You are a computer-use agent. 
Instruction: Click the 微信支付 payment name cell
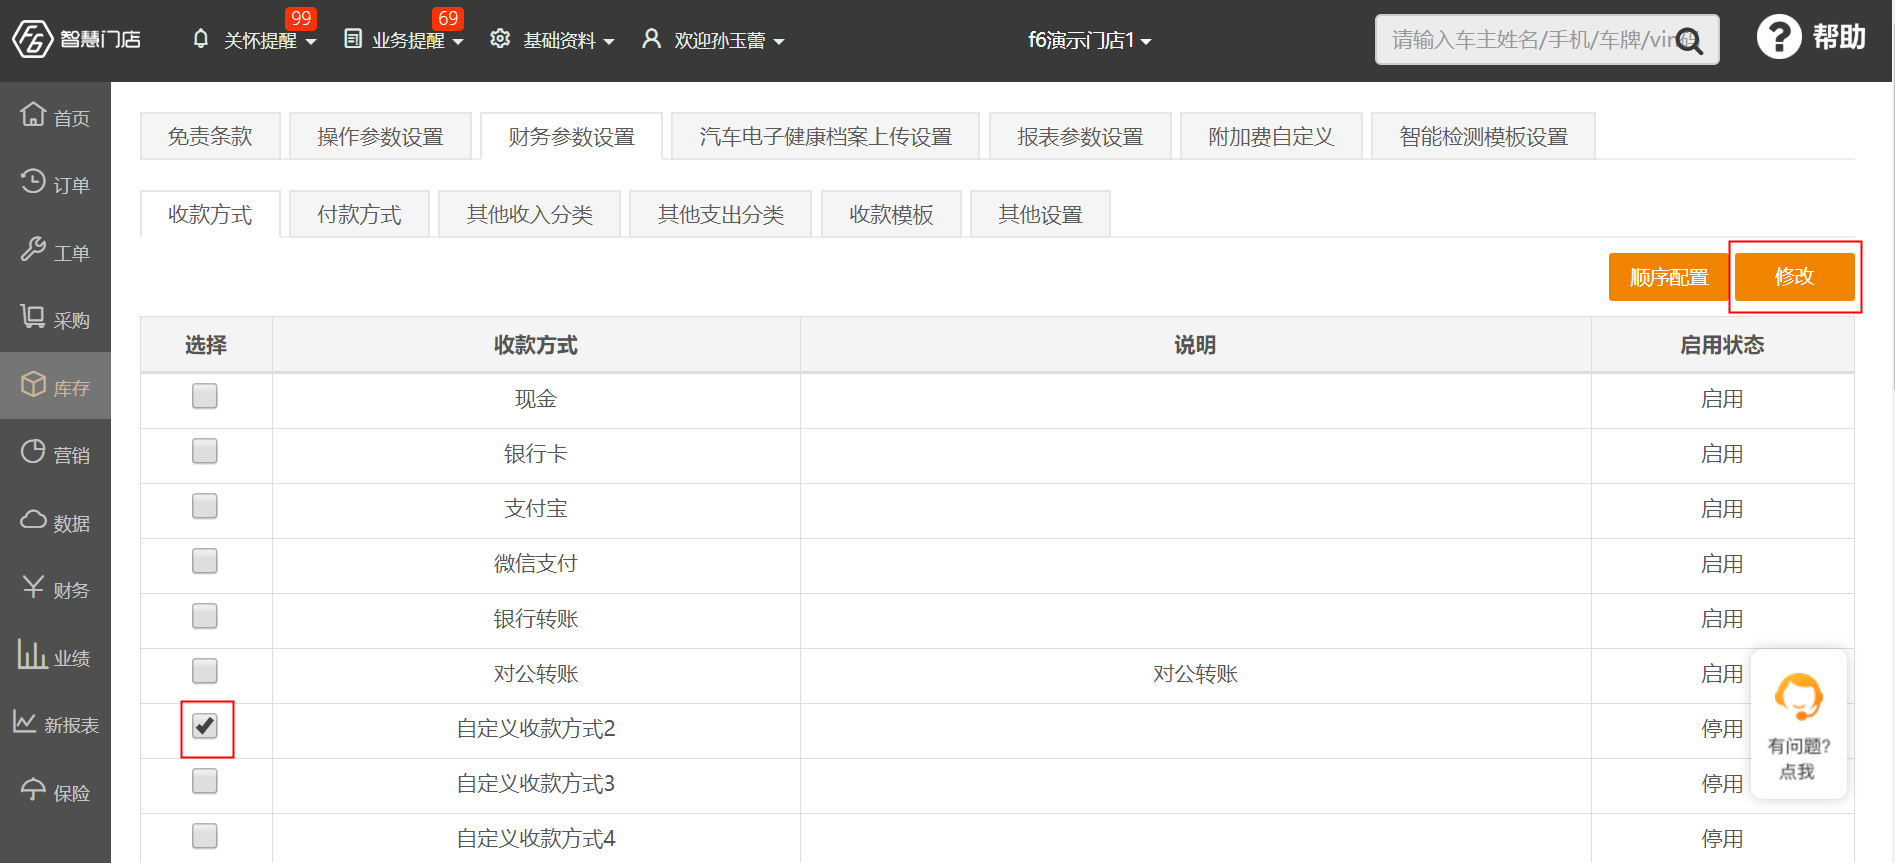point(536,564)
